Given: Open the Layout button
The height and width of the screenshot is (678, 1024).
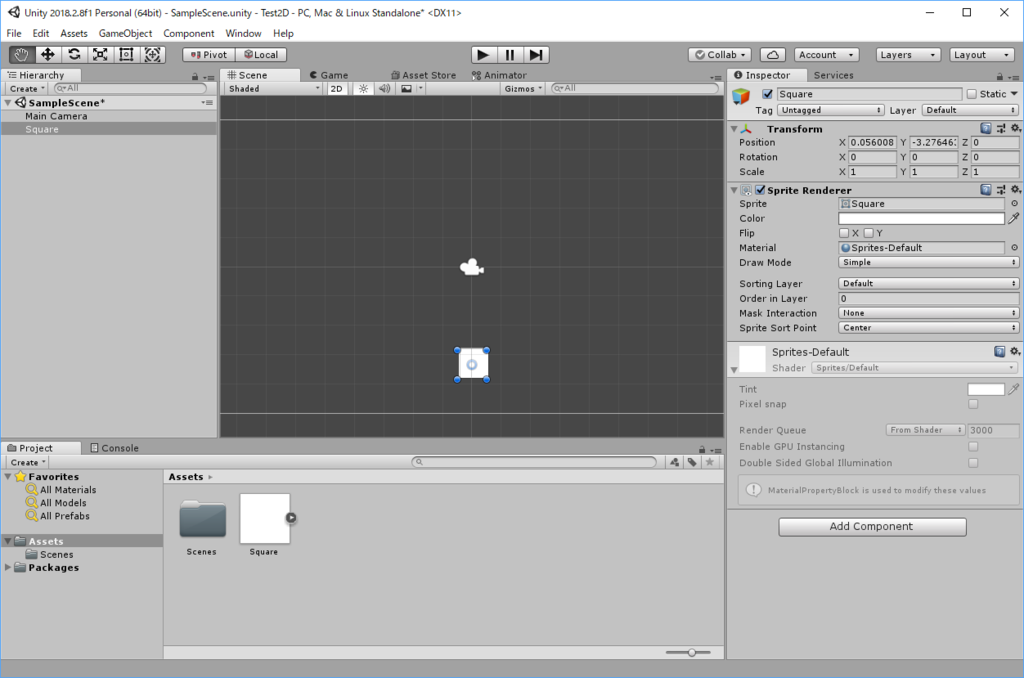Looking at the screenshot, I should pos(982,55).
